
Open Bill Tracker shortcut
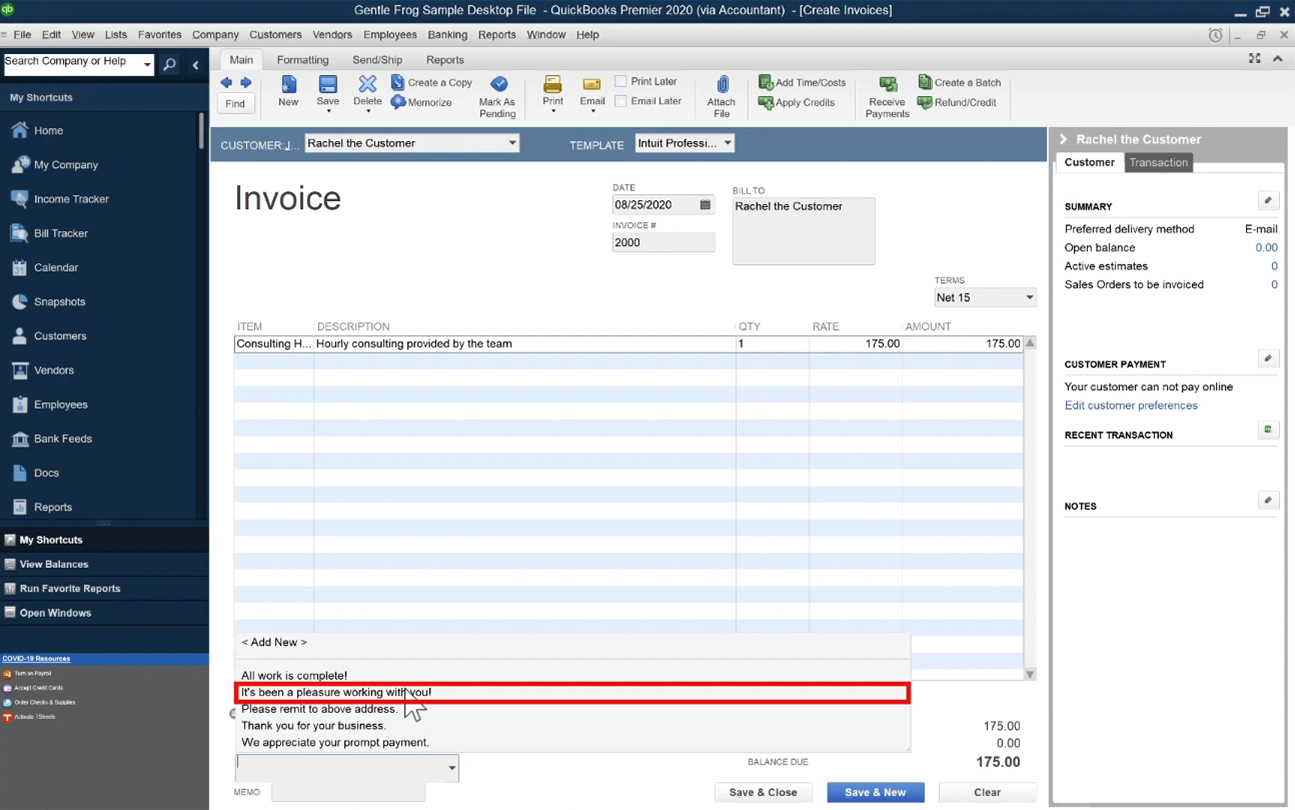[x=50, y=233]
